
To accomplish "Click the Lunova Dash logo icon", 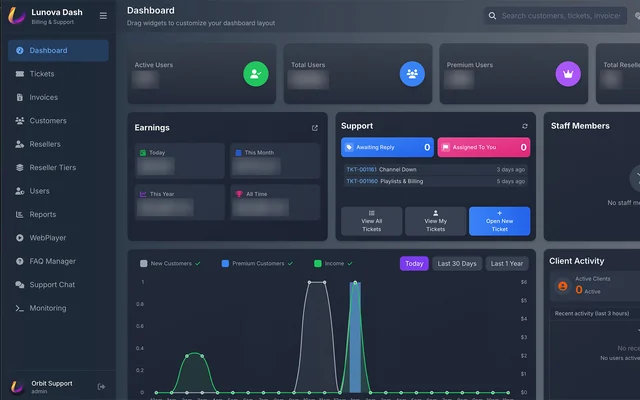I will coord(17,16).
